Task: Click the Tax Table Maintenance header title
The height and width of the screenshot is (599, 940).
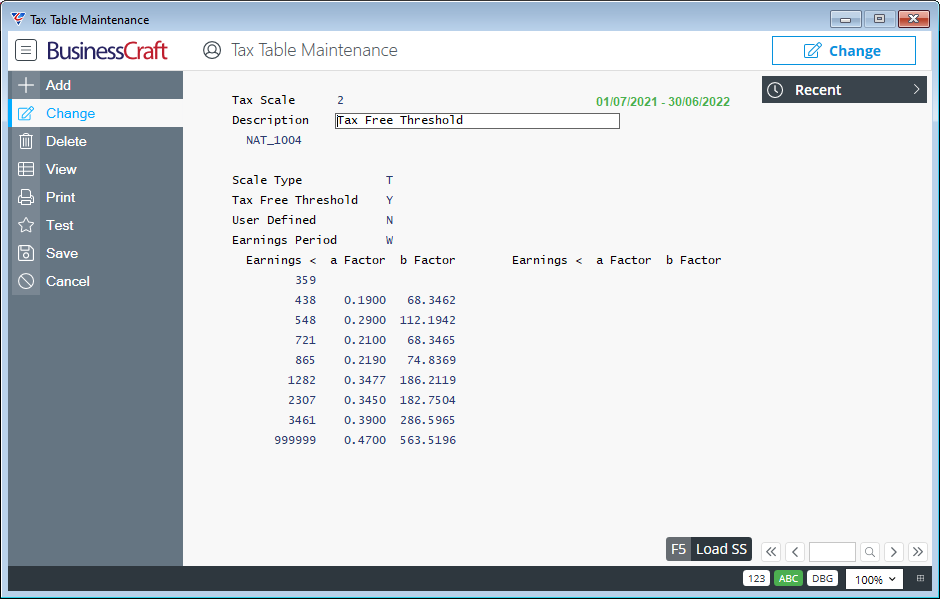Action: 314,50
